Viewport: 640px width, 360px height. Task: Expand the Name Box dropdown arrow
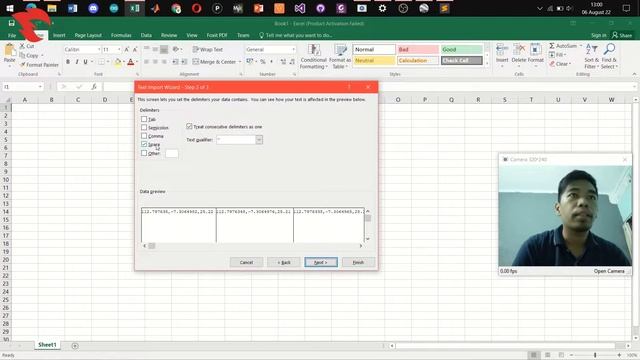40,87
